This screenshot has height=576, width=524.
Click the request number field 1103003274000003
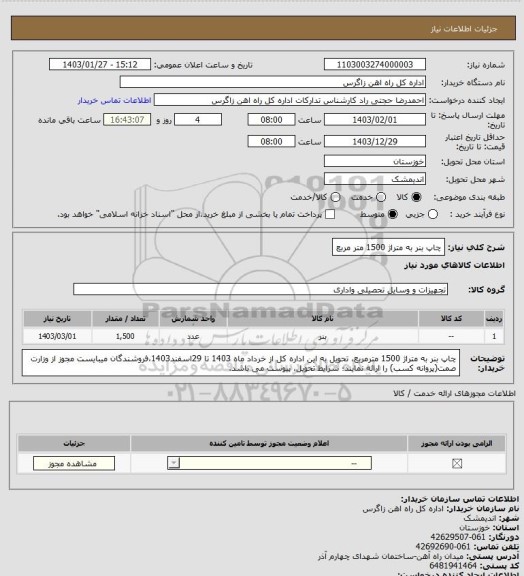tap(375, 64)
